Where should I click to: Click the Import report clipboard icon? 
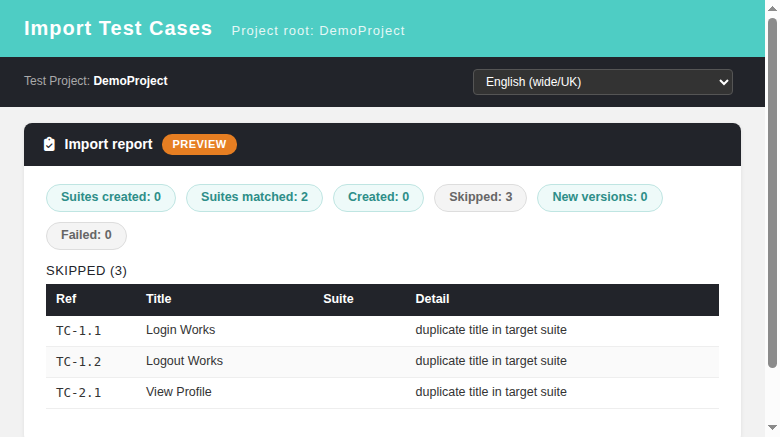coord(49,144)
